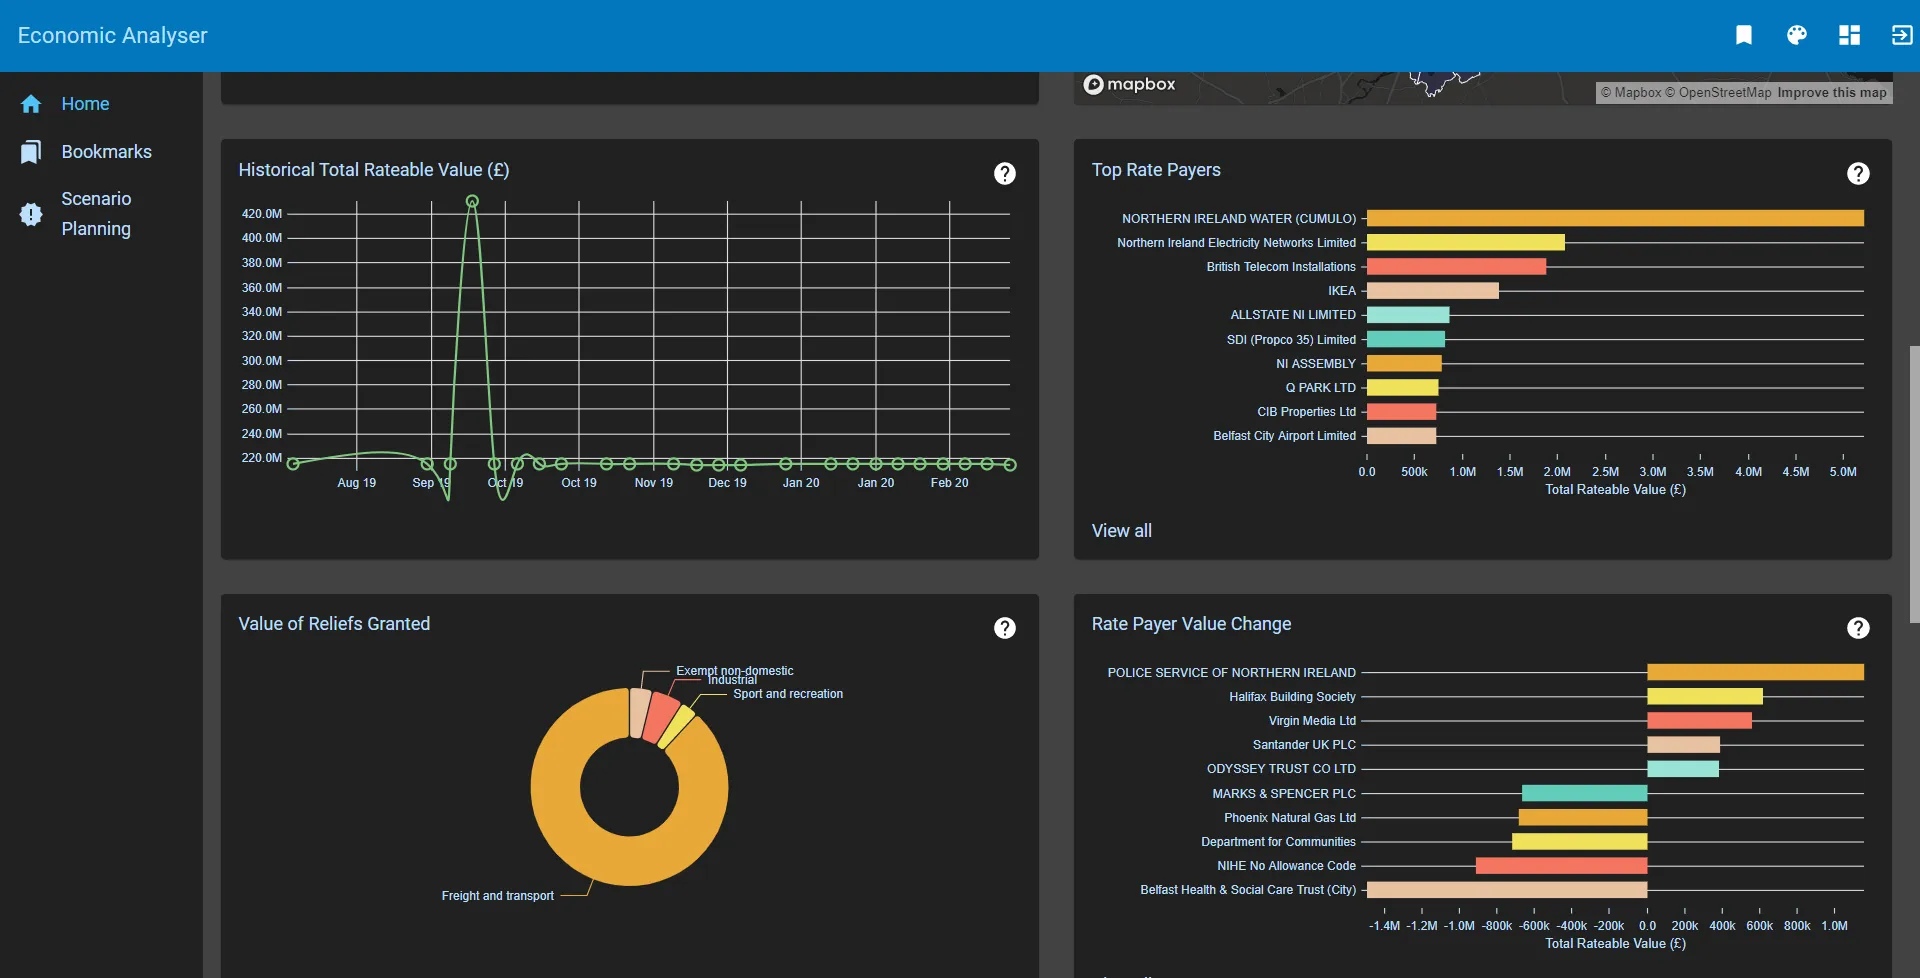1920x978 pixels.
Task: Click the CIB Properties Ltd bar
Action: pos(1402,412)
